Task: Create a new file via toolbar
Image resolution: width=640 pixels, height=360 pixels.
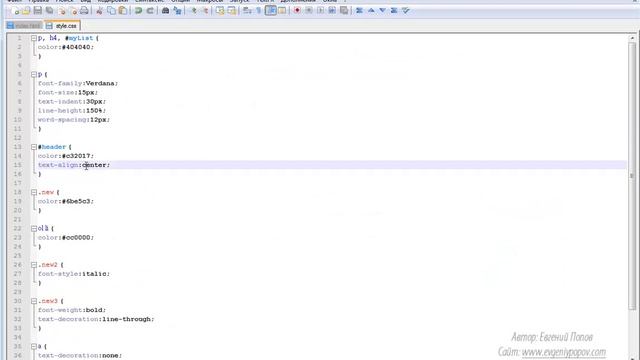Action: tap(16, 11)
